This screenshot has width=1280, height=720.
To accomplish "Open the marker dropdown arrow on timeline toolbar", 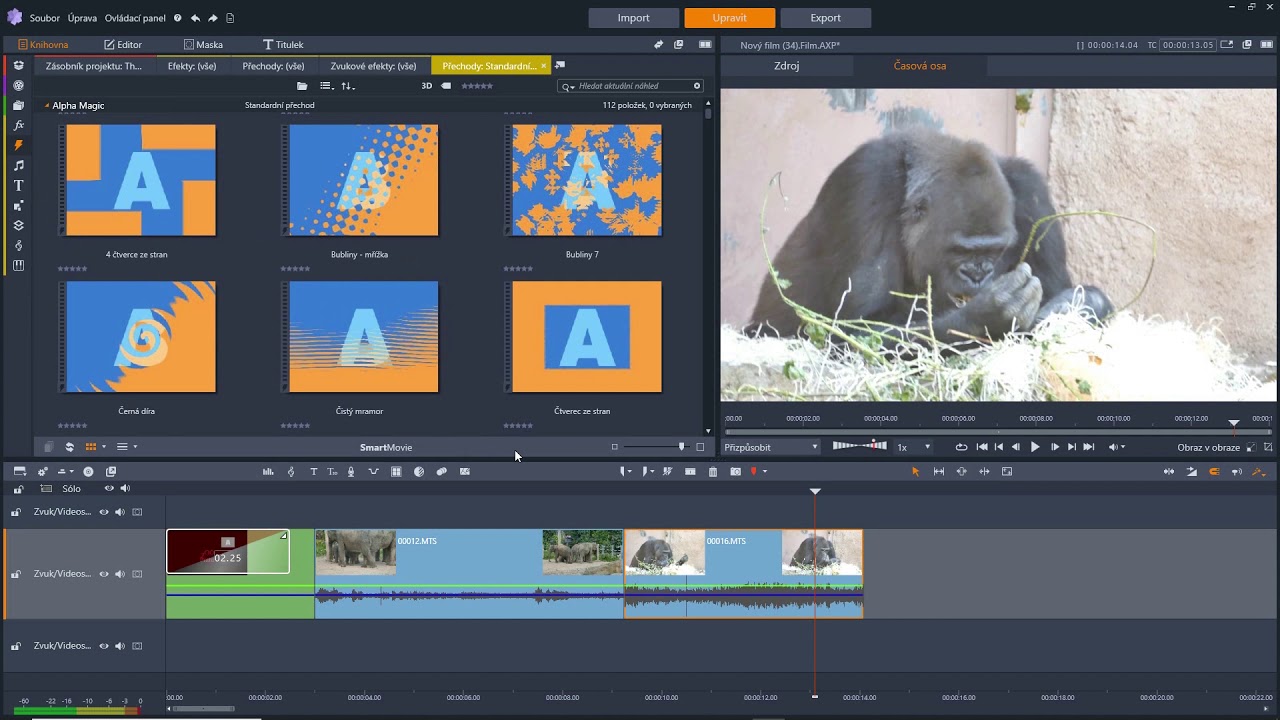I will click(x=765, y=471).
